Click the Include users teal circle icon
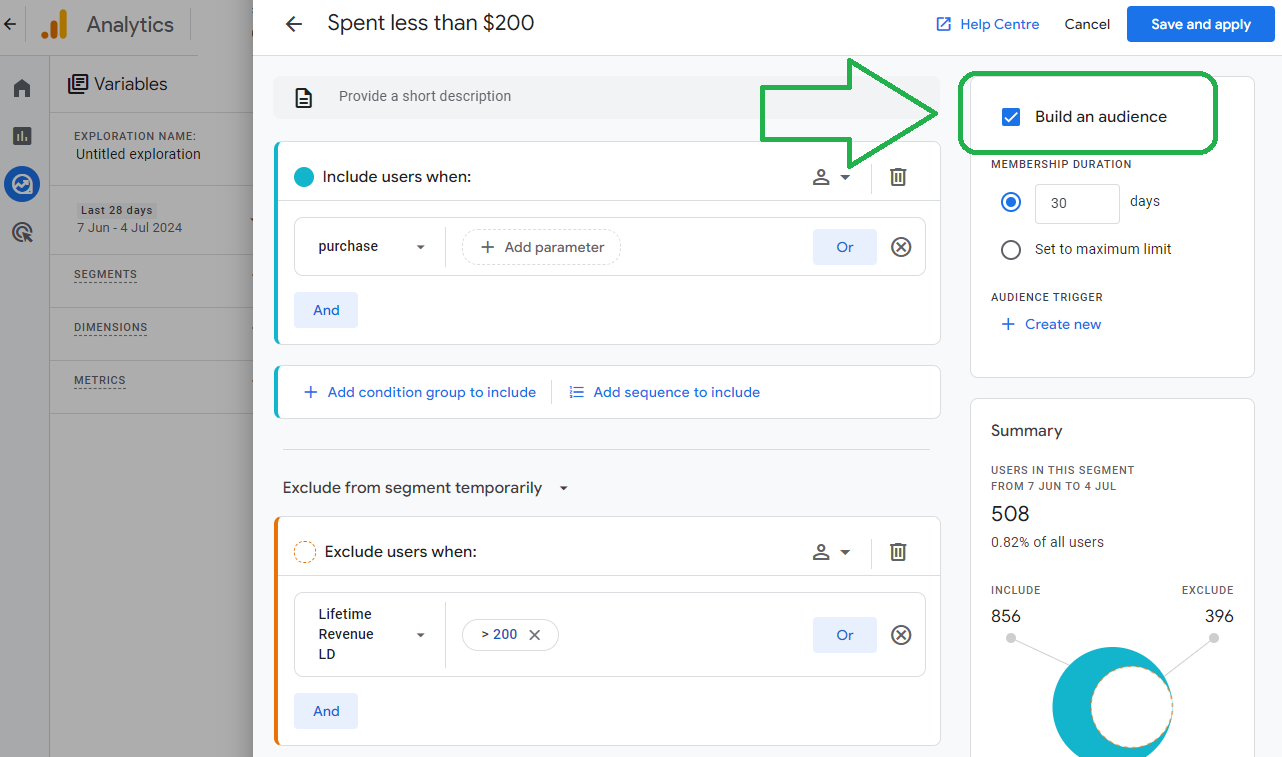1282x757 pixels. pyautogui.click(x=304, y=177)
